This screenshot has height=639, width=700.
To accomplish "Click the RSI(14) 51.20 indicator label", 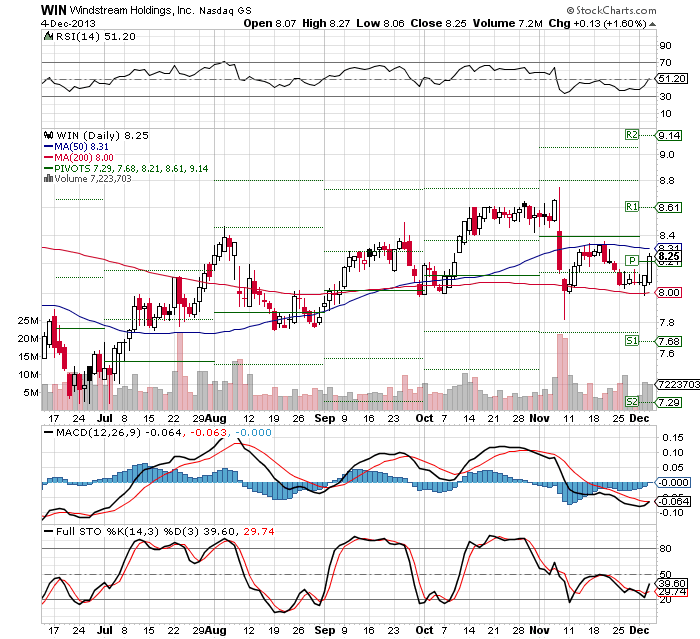I will [x=96, y=37].
